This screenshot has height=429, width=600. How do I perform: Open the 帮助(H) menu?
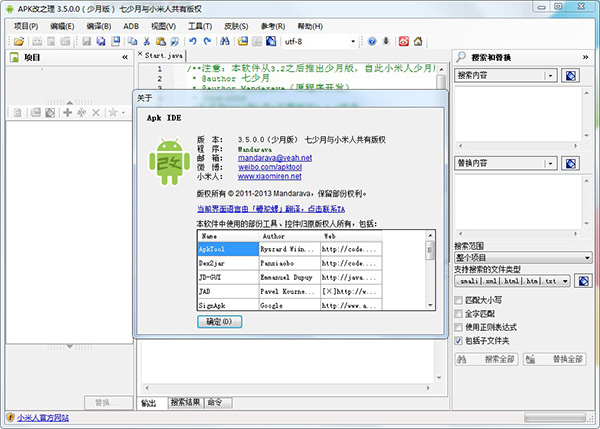(x=310, y=26)
